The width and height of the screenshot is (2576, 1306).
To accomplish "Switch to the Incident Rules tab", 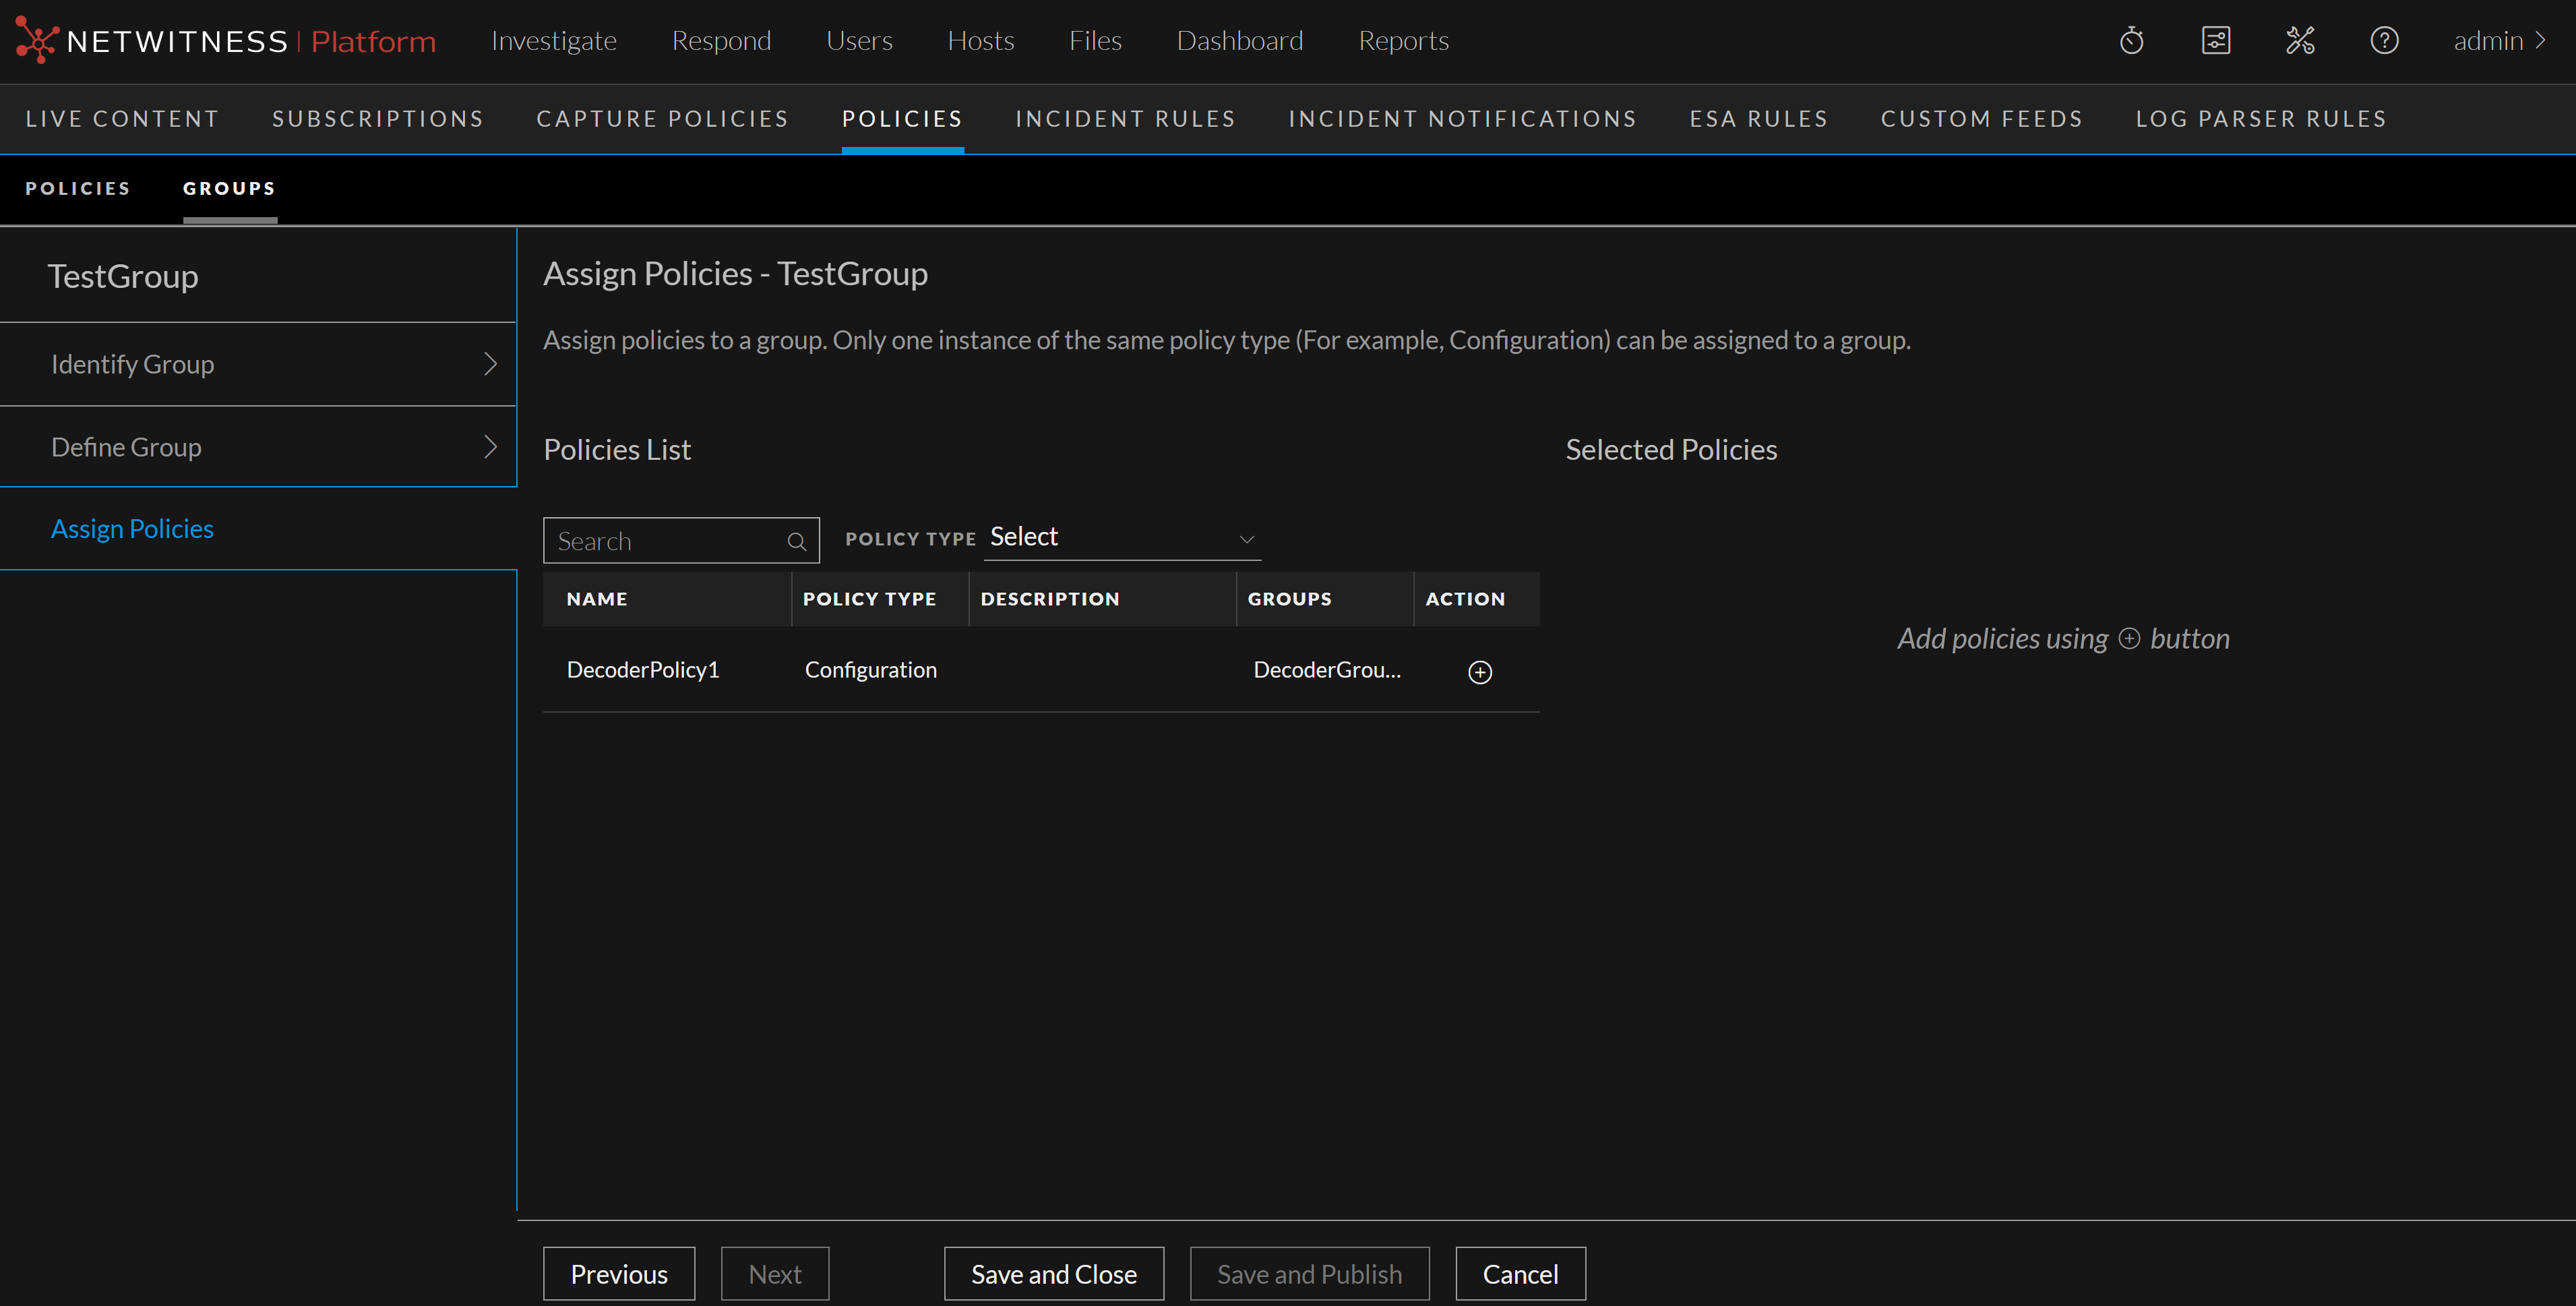I will coord(1125,119).
